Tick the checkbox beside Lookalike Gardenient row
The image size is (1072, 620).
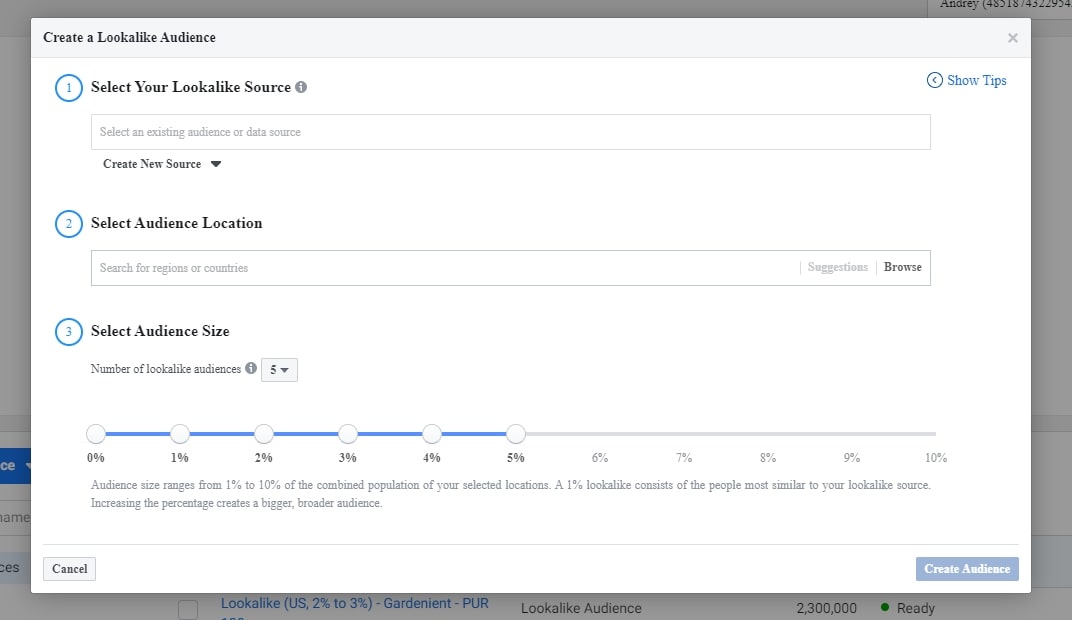pyautogui.click(x=187, y=609)
